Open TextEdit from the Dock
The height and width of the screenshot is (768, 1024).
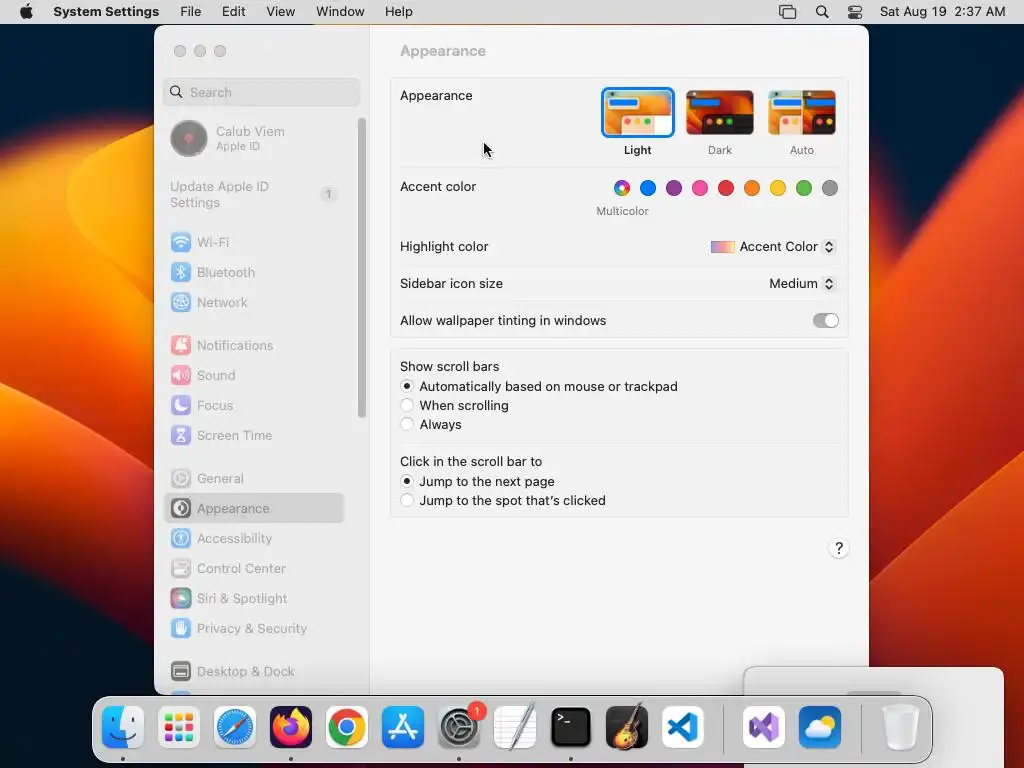pos(515,727)
